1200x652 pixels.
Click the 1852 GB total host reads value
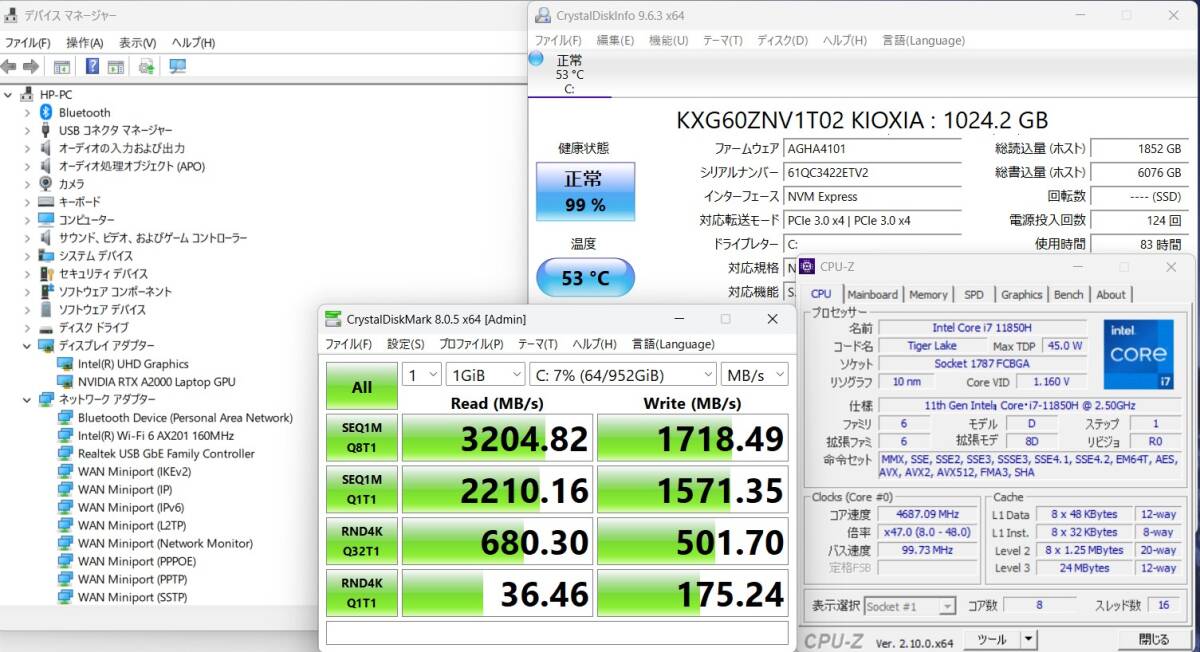coord(1138,149)
